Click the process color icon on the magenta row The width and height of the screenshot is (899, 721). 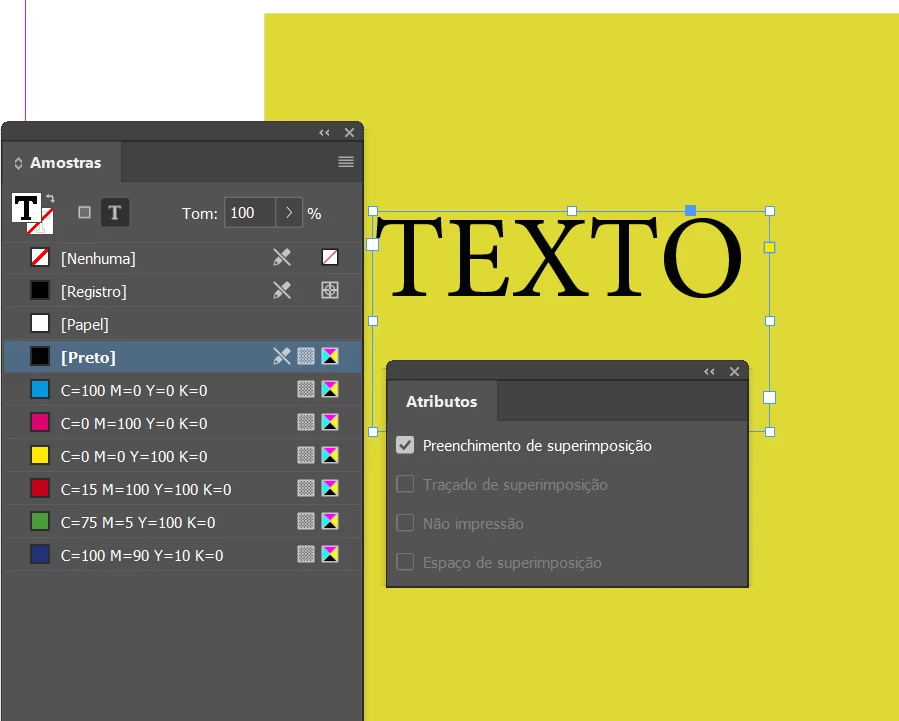[306, 422]
